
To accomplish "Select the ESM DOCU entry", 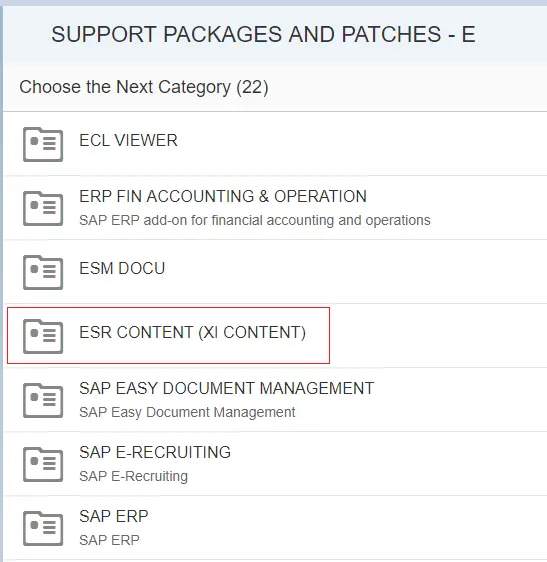I will pos(122,268).
